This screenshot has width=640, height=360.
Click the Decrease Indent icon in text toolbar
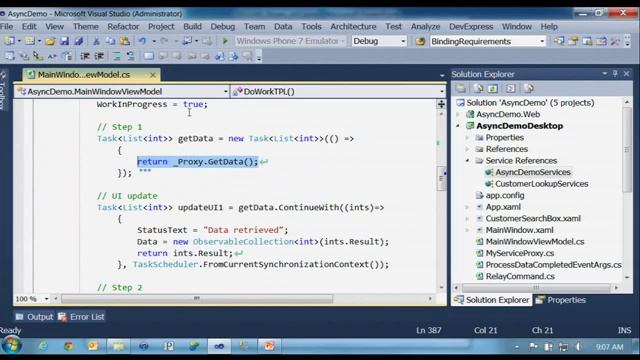click(85, 56)
